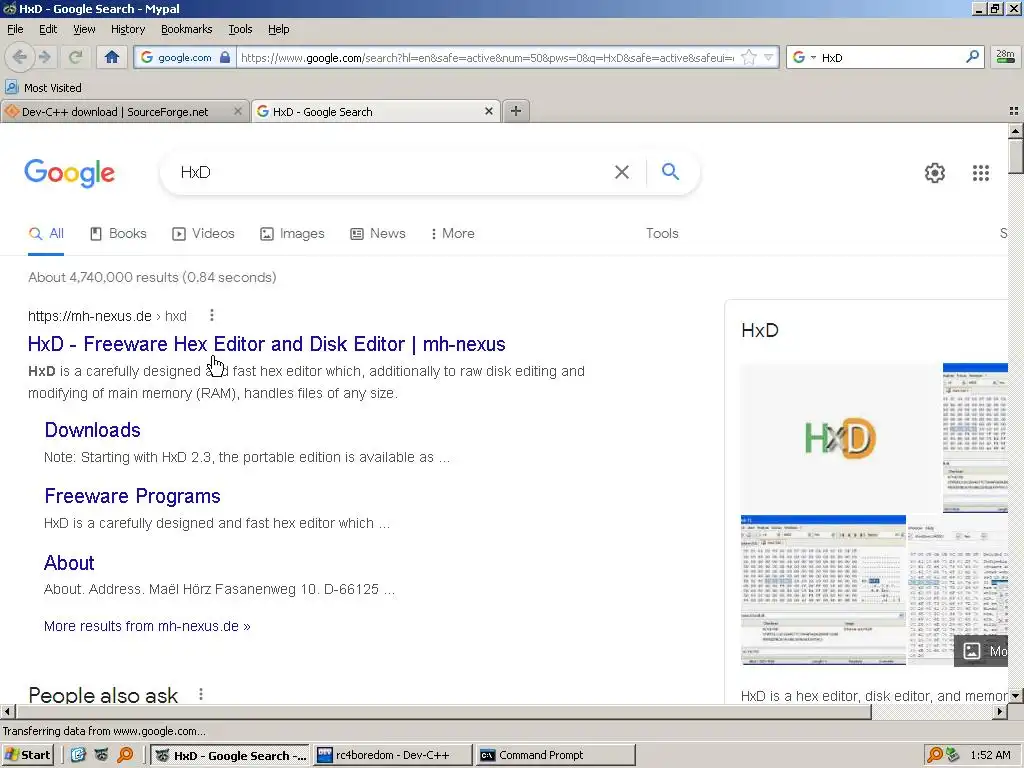Click the horizontal scrollbar right arrow

click(x=1000, y=711)
